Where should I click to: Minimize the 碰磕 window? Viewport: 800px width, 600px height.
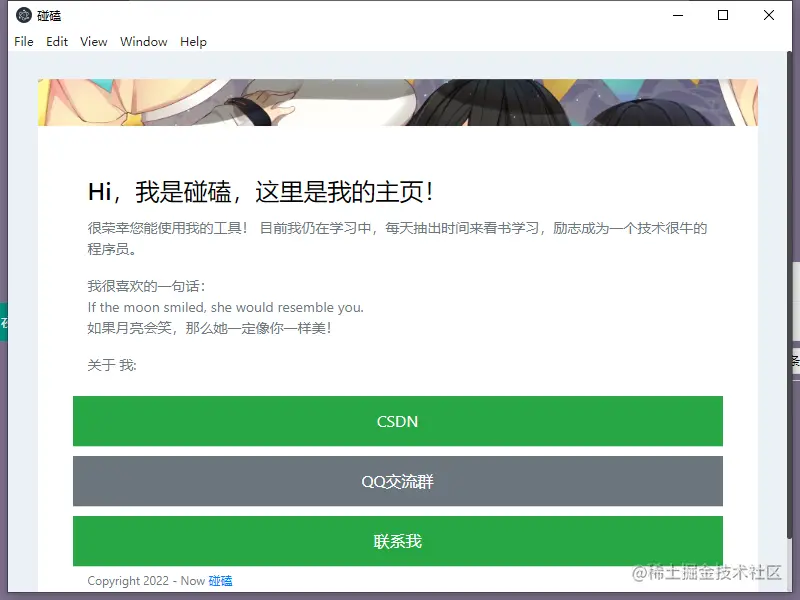[677, 15]
